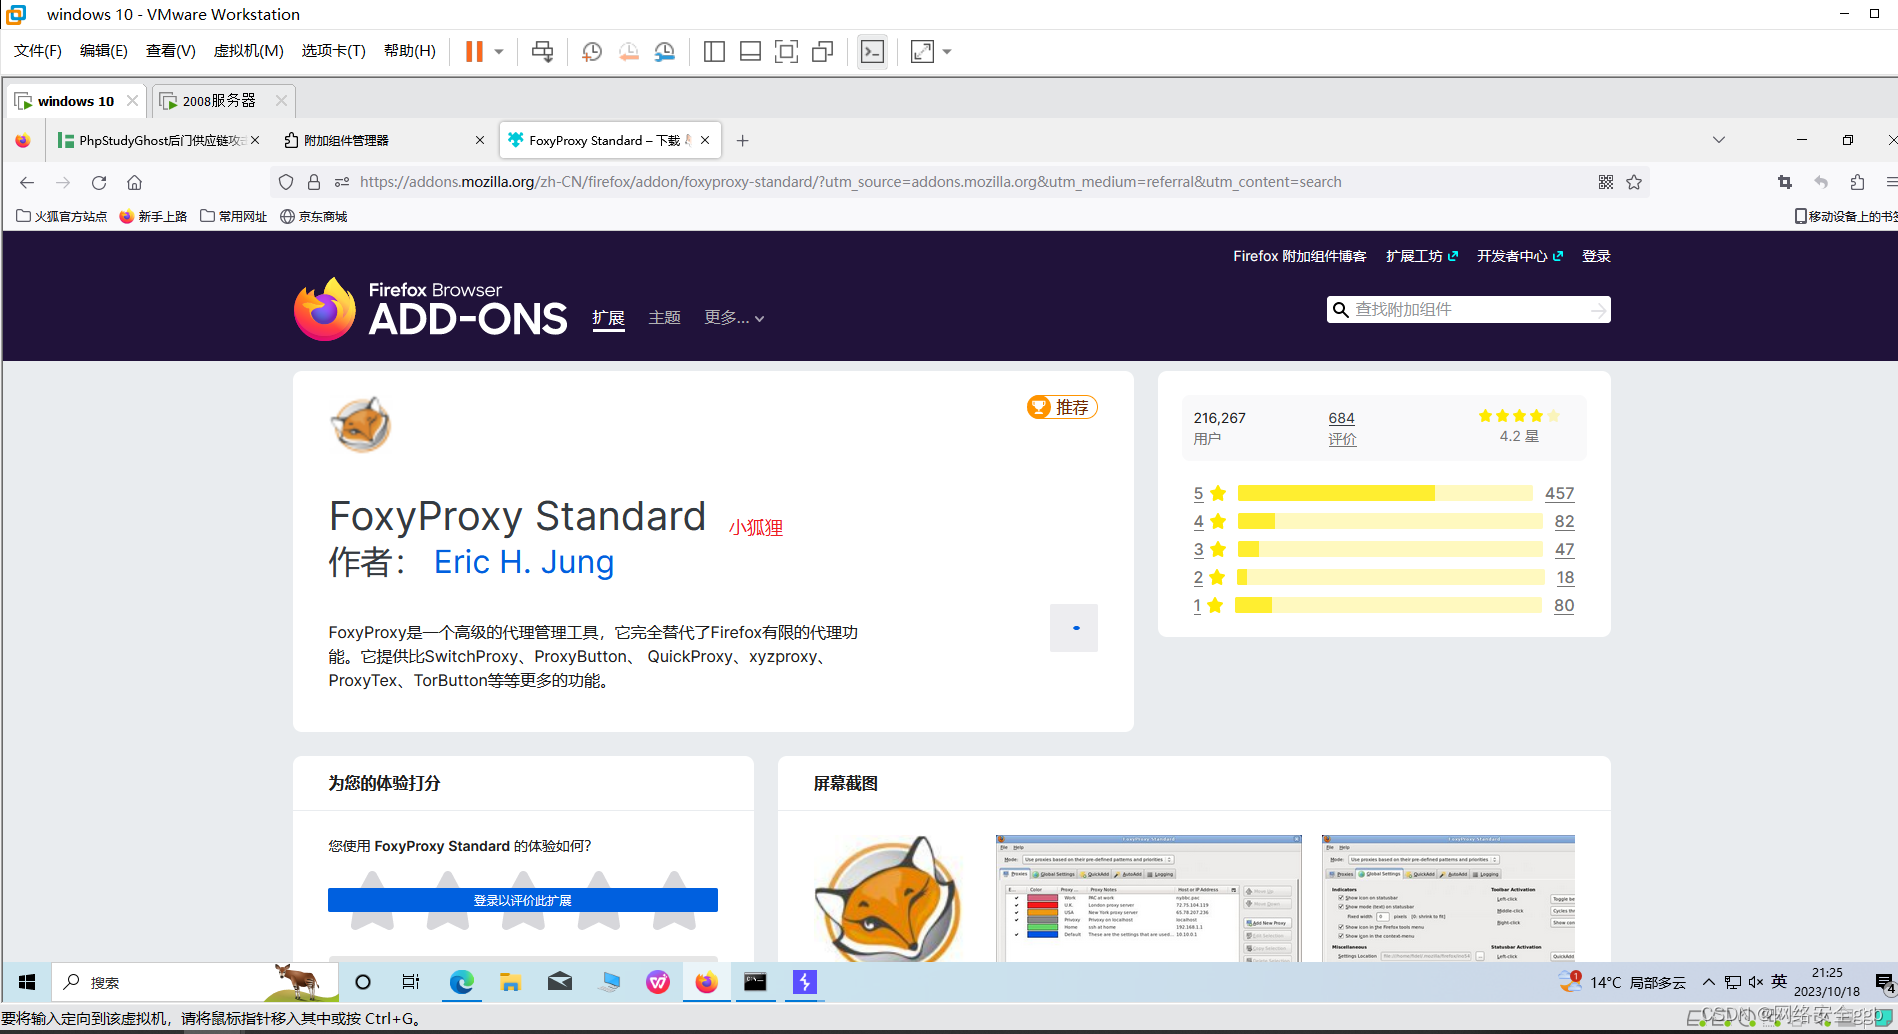
Task: Open the 火狐官方站点 bookmark folder
Action: [62, 216]
